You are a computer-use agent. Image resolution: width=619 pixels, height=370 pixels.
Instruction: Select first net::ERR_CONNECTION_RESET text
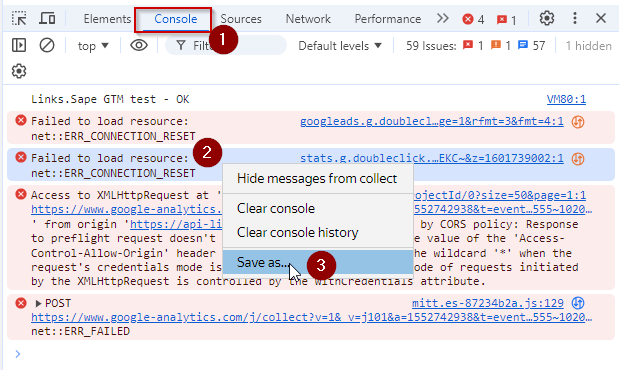[113, 136]
